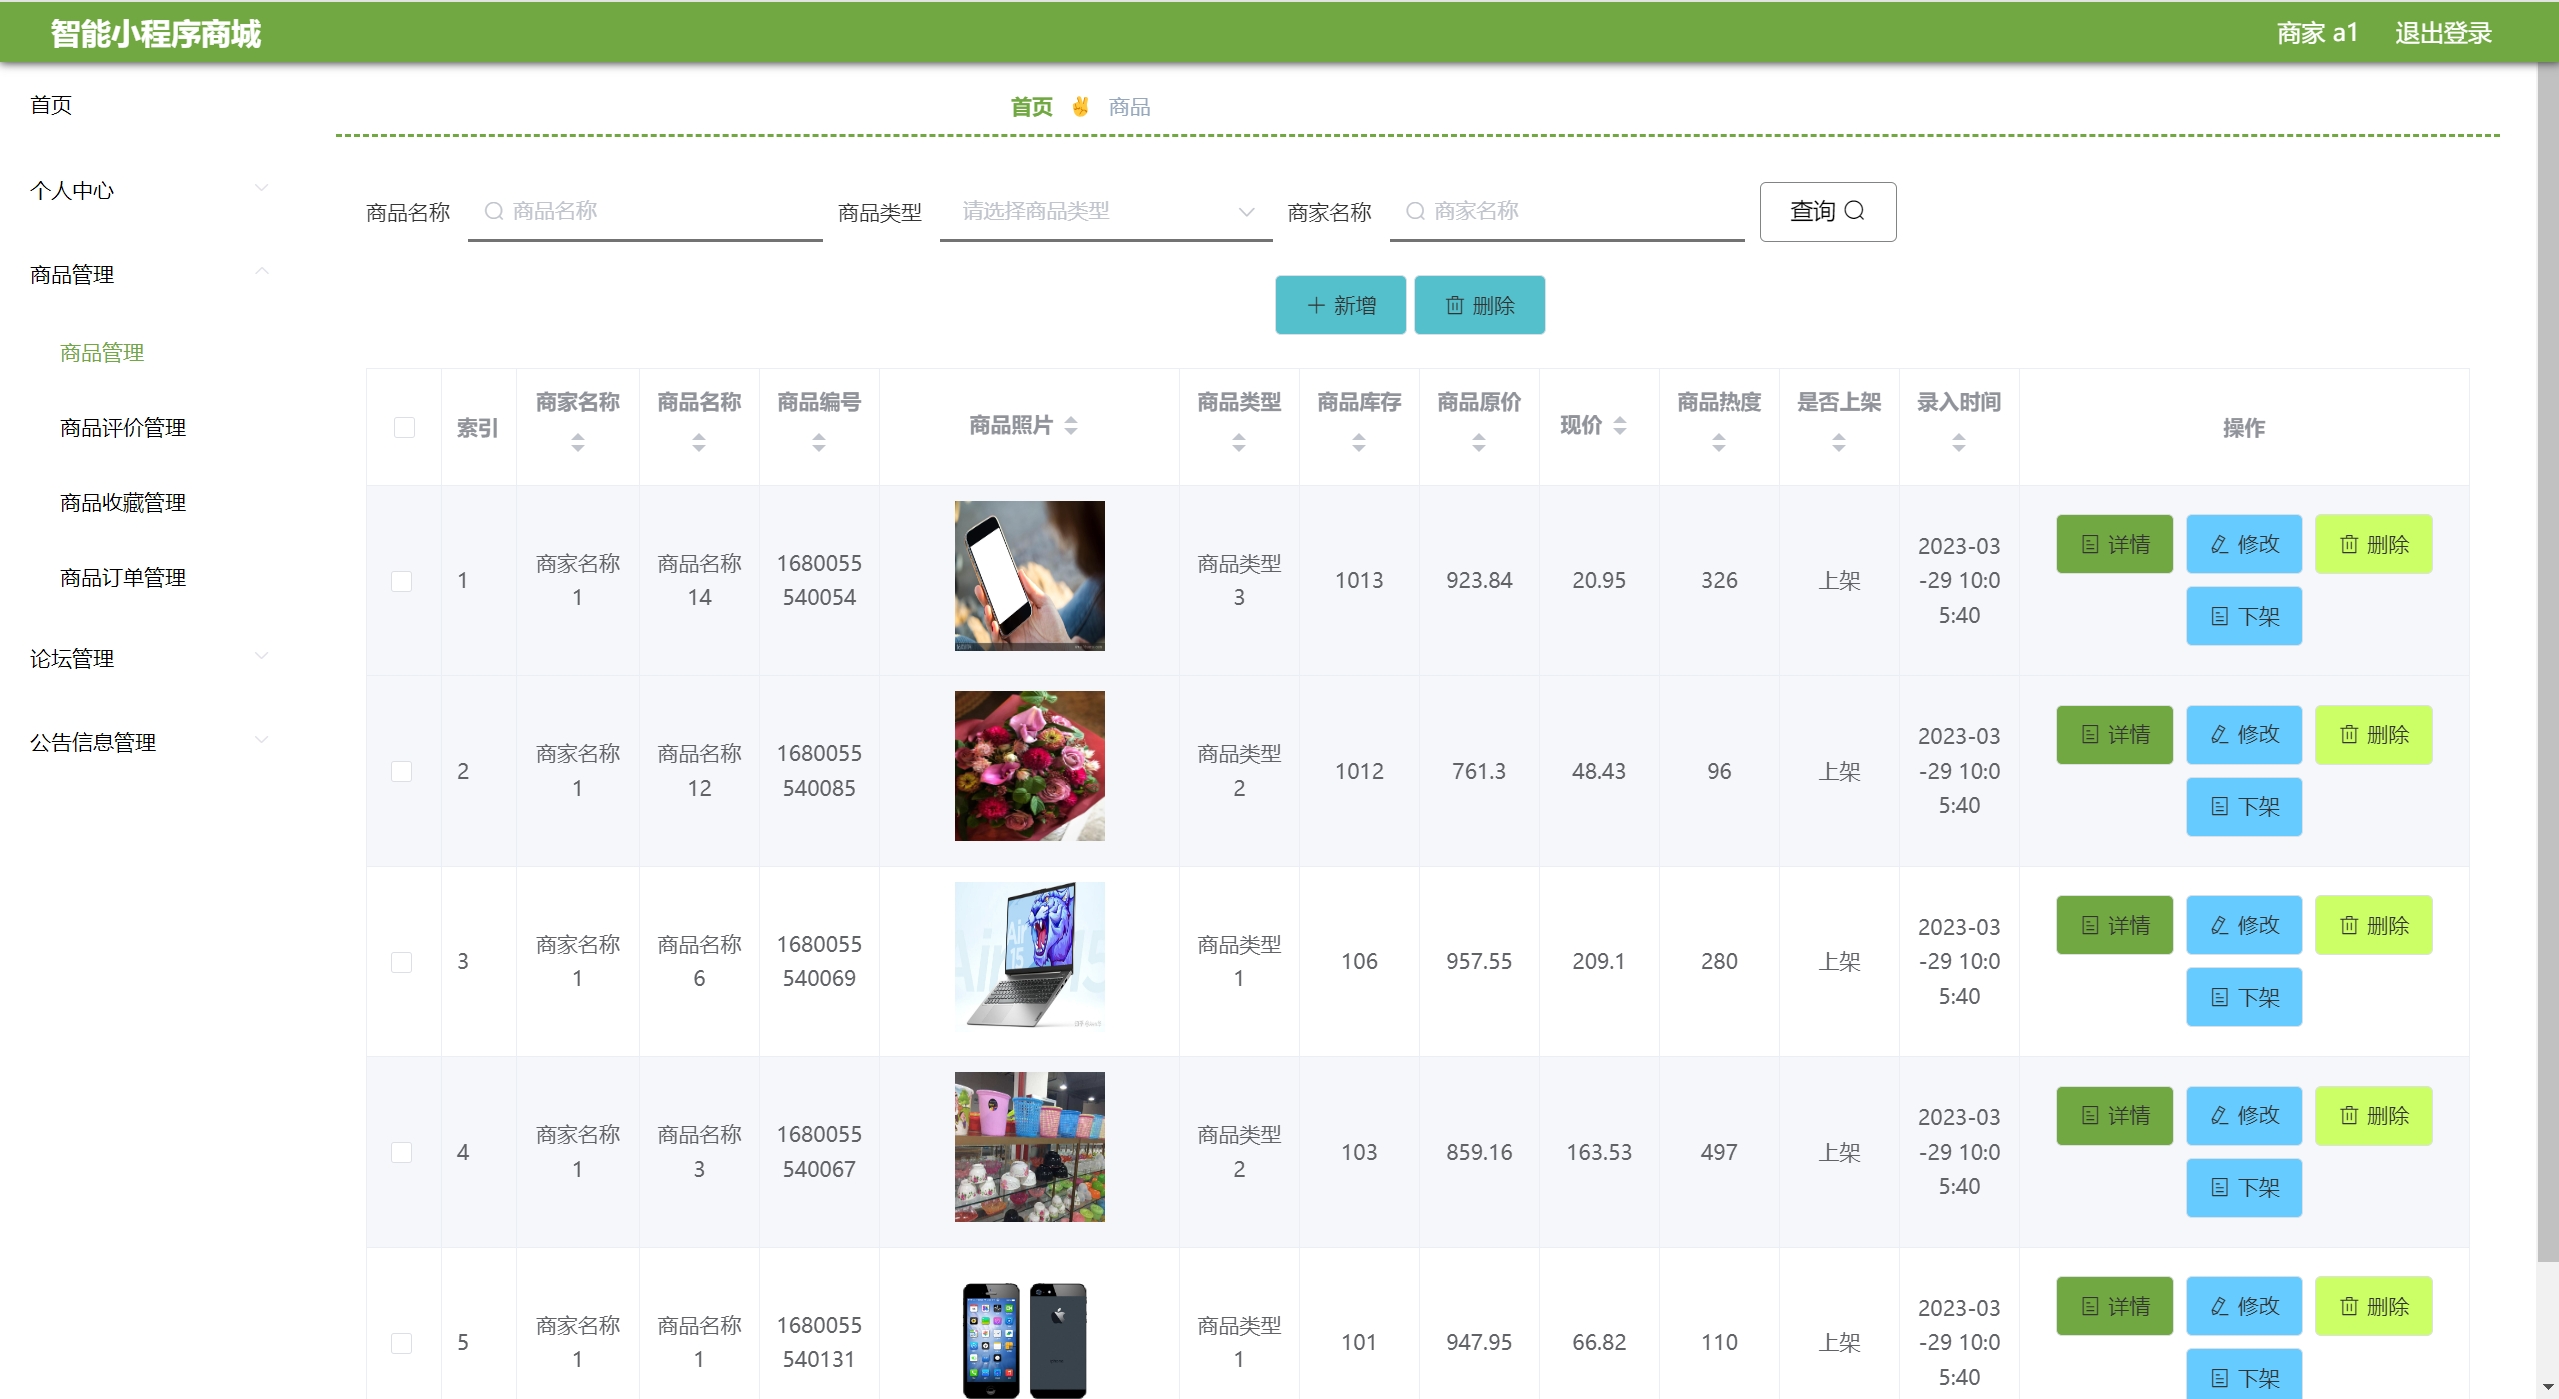
Task: Click the laptop product thumbnail
Action: [x=1029, y=956]
